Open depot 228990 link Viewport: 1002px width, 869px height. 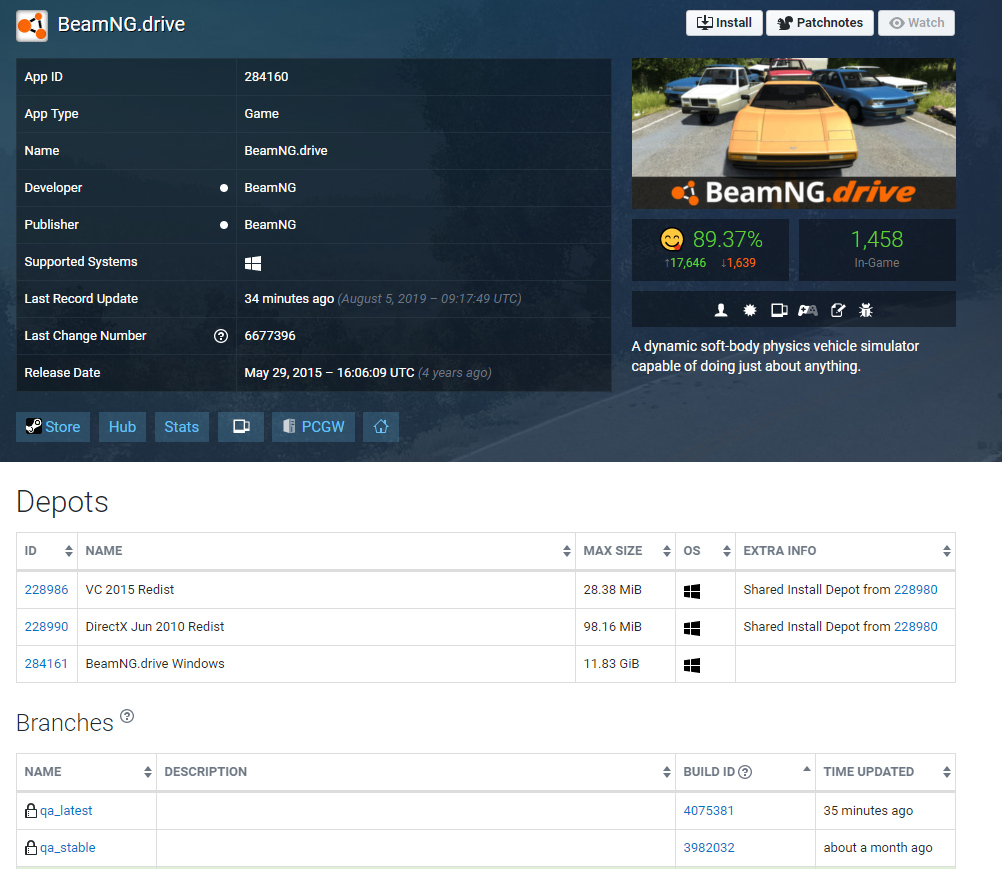(x=46, y=627)
